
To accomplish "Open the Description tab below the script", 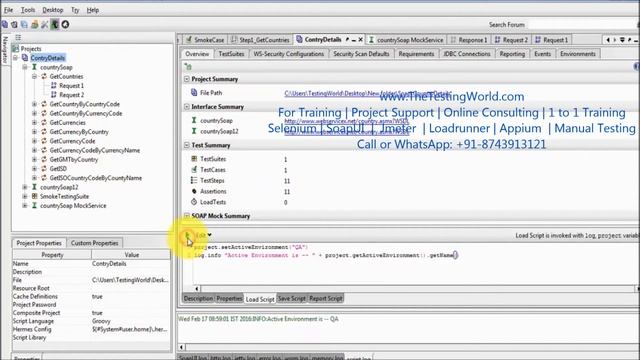I will tap(198, 298).
